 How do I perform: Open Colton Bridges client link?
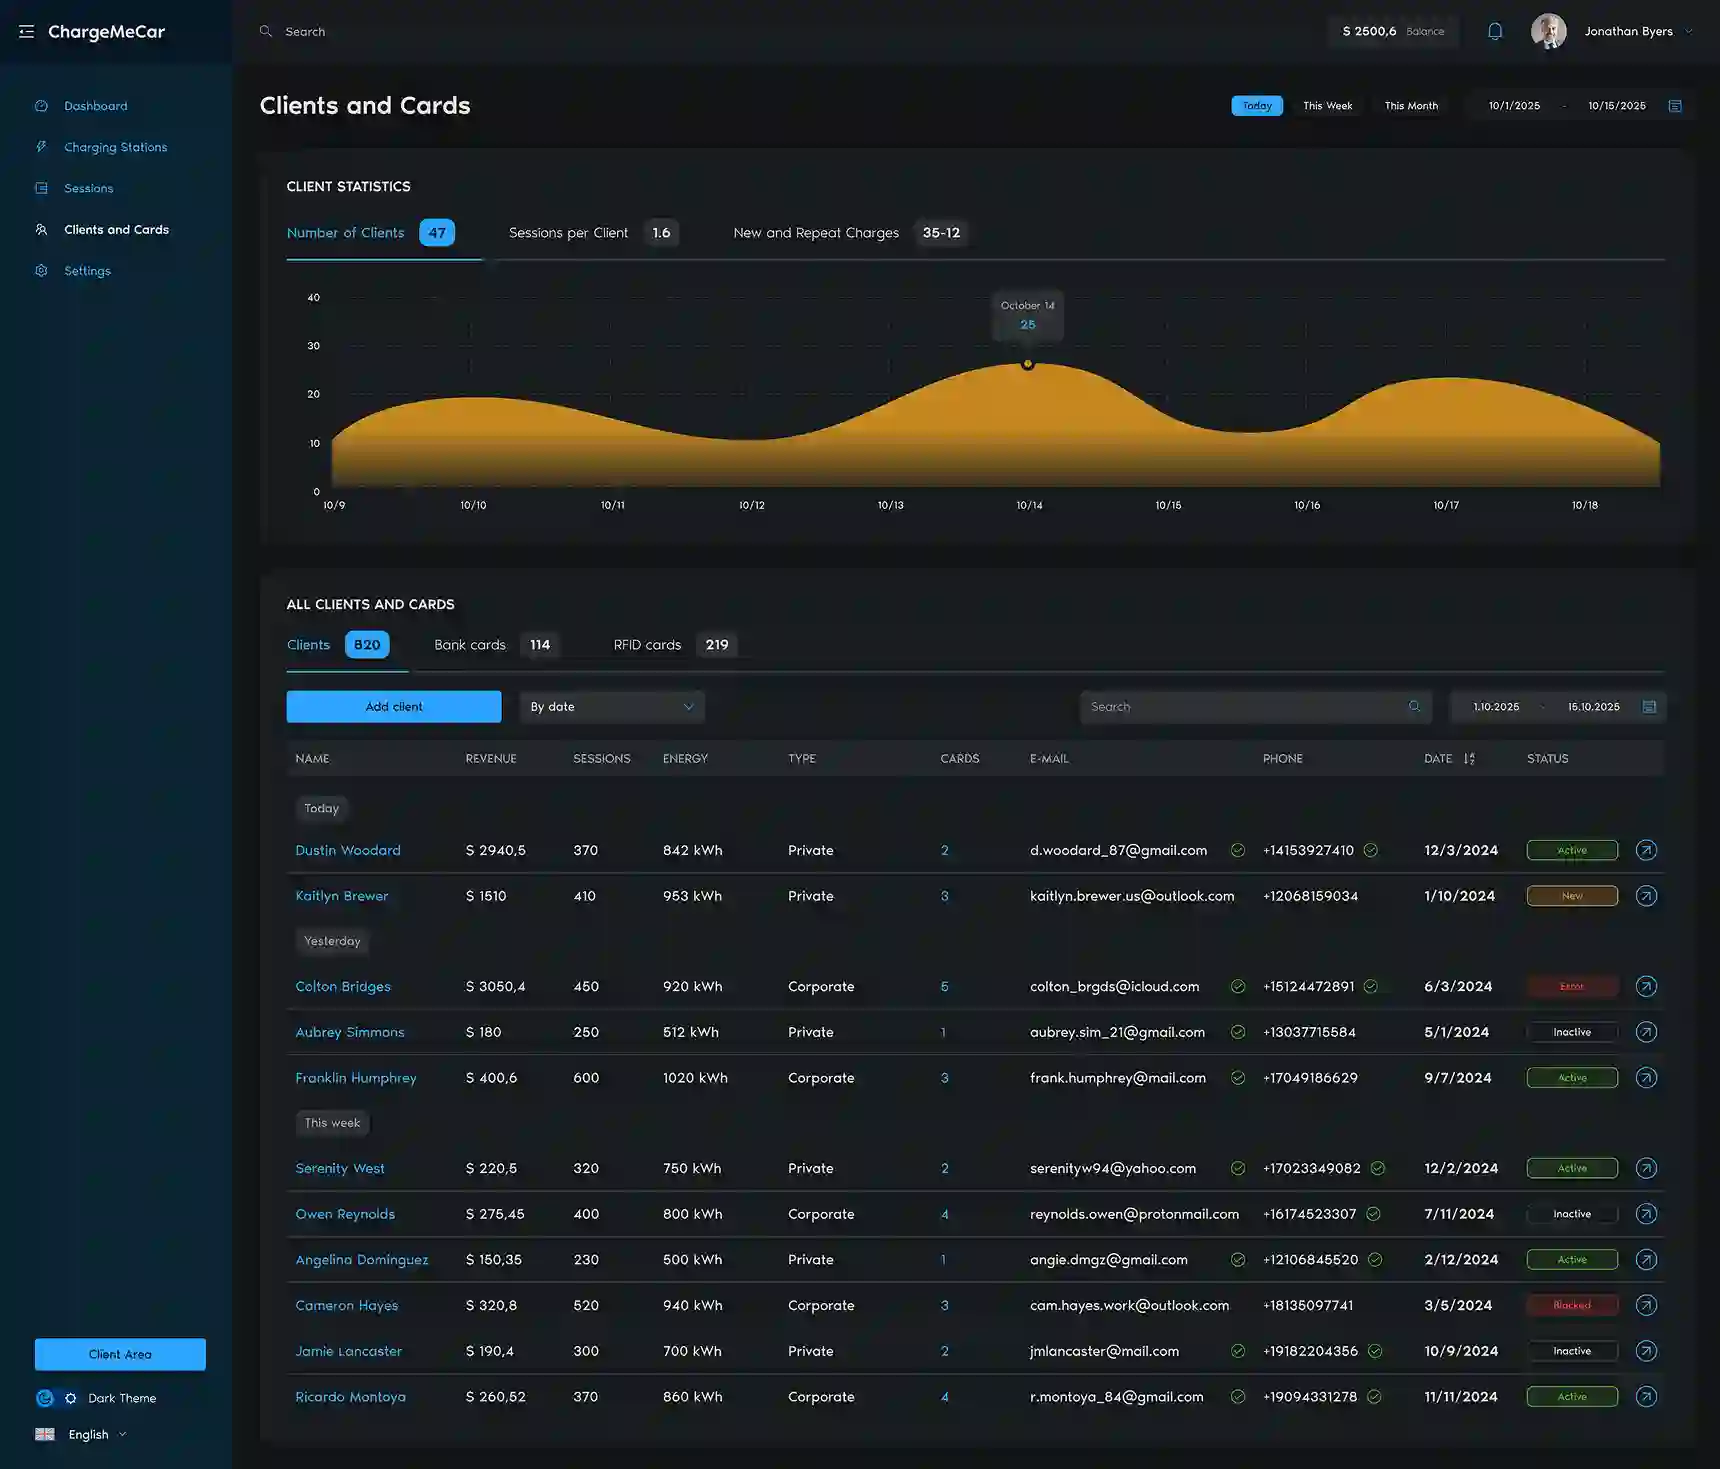tap(343, 987)
